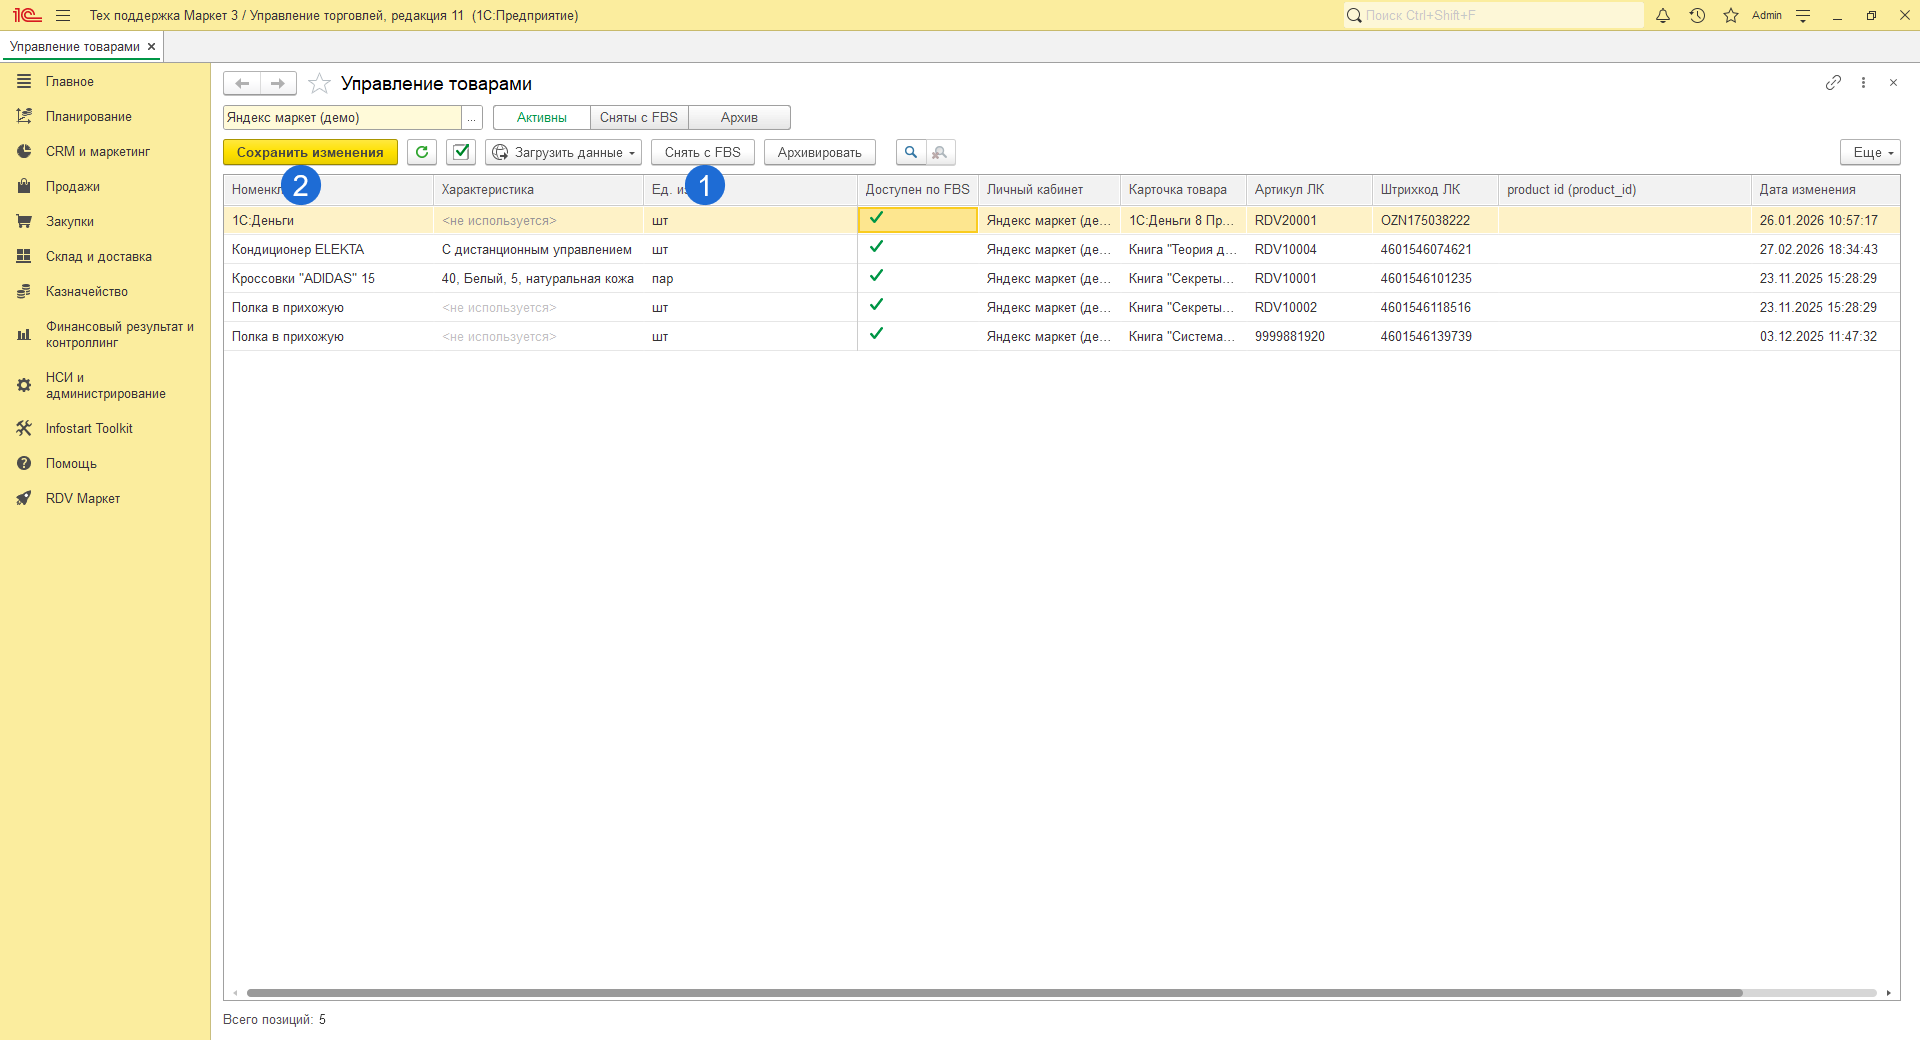Click the cancel search icon
The width and height of the screenshot is (1920, 1040).
pos(940,152)
